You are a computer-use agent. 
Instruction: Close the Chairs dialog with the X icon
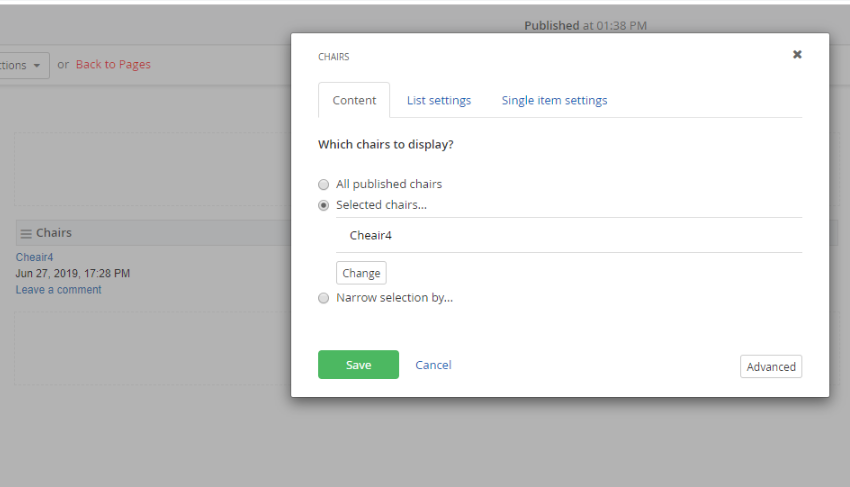[x=797, y=54]
